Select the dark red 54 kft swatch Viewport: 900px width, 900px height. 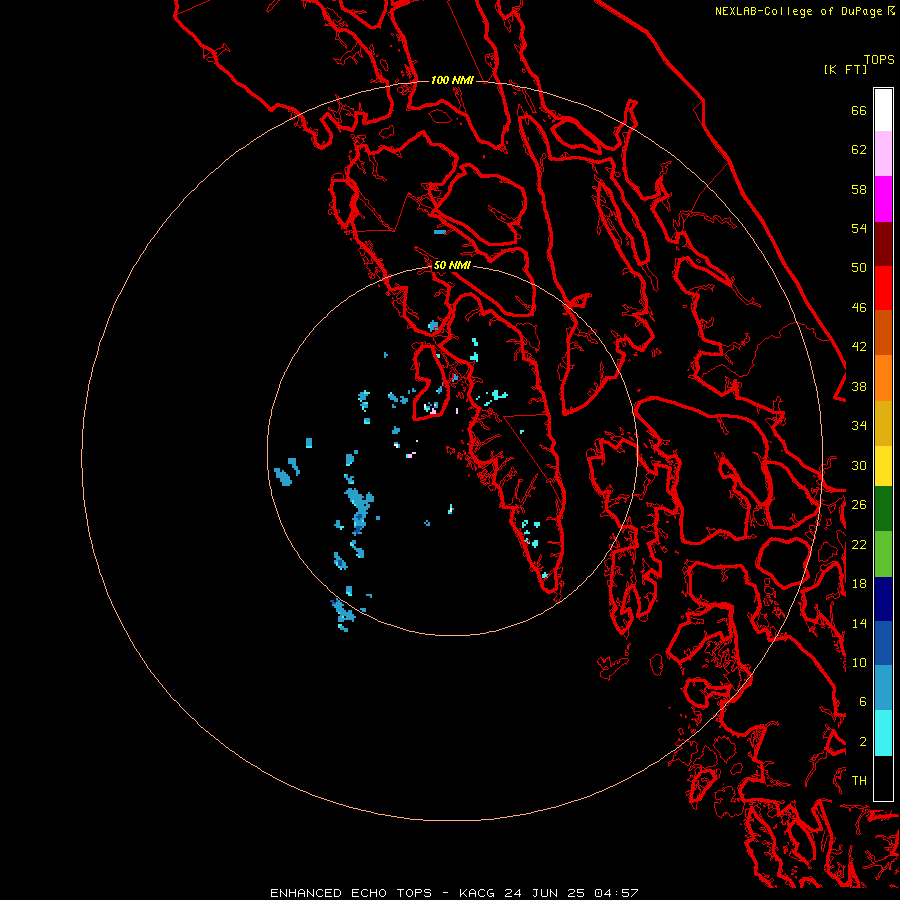[x=883, y=243]
